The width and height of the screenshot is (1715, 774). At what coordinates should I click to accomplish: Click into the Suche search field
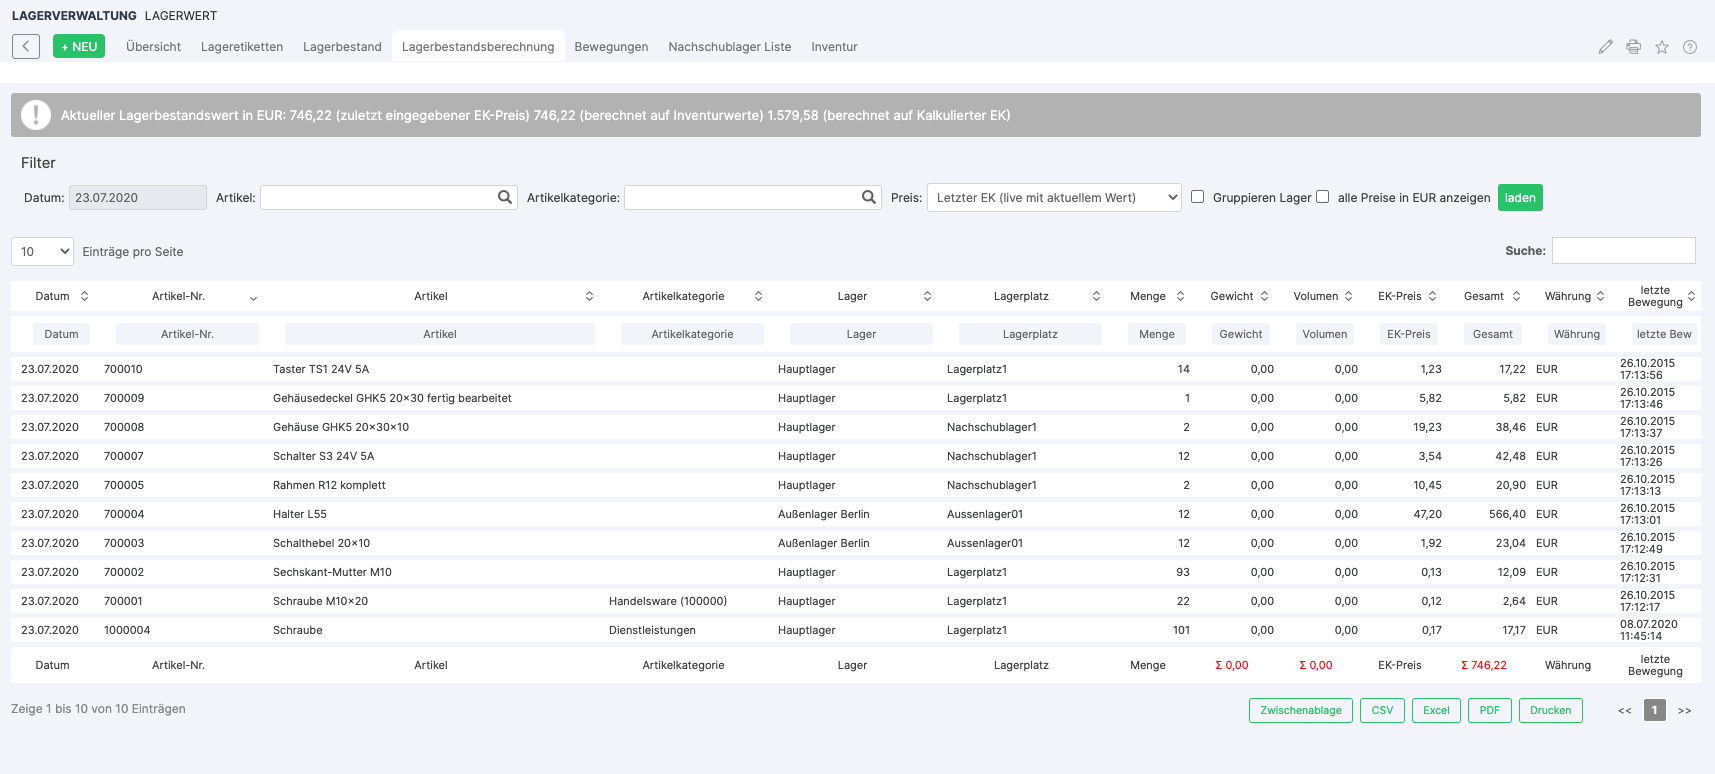click(1623, 251)
